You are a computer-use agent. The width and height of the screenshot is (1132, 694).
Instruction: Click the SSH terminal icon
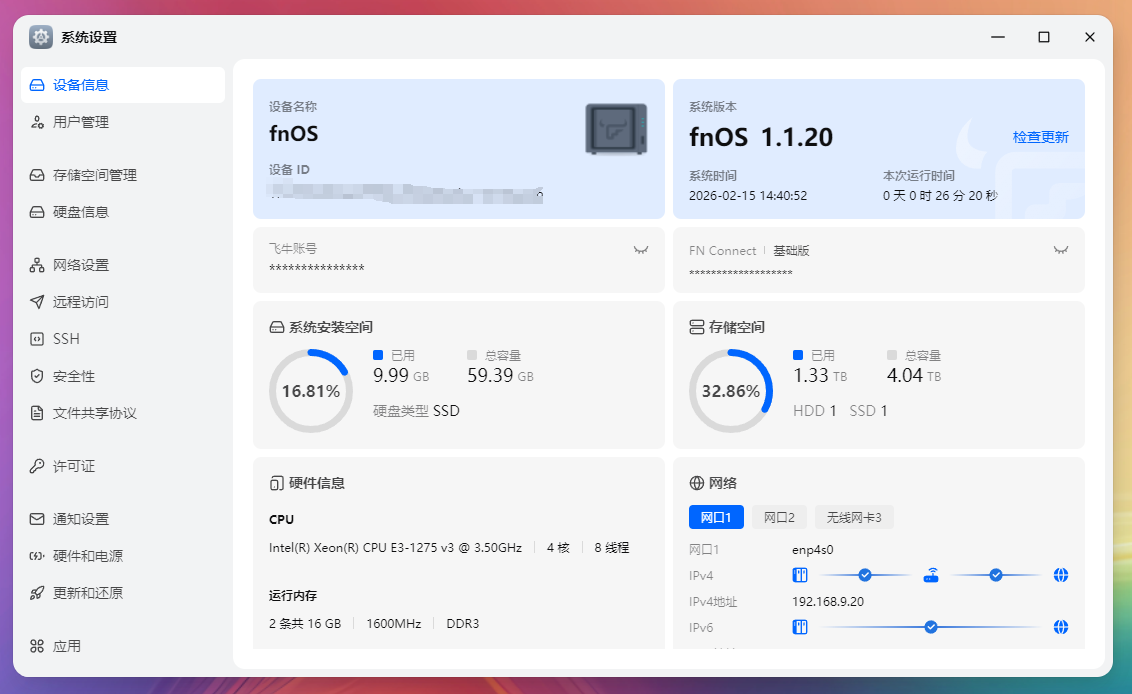tap(37, 339)
